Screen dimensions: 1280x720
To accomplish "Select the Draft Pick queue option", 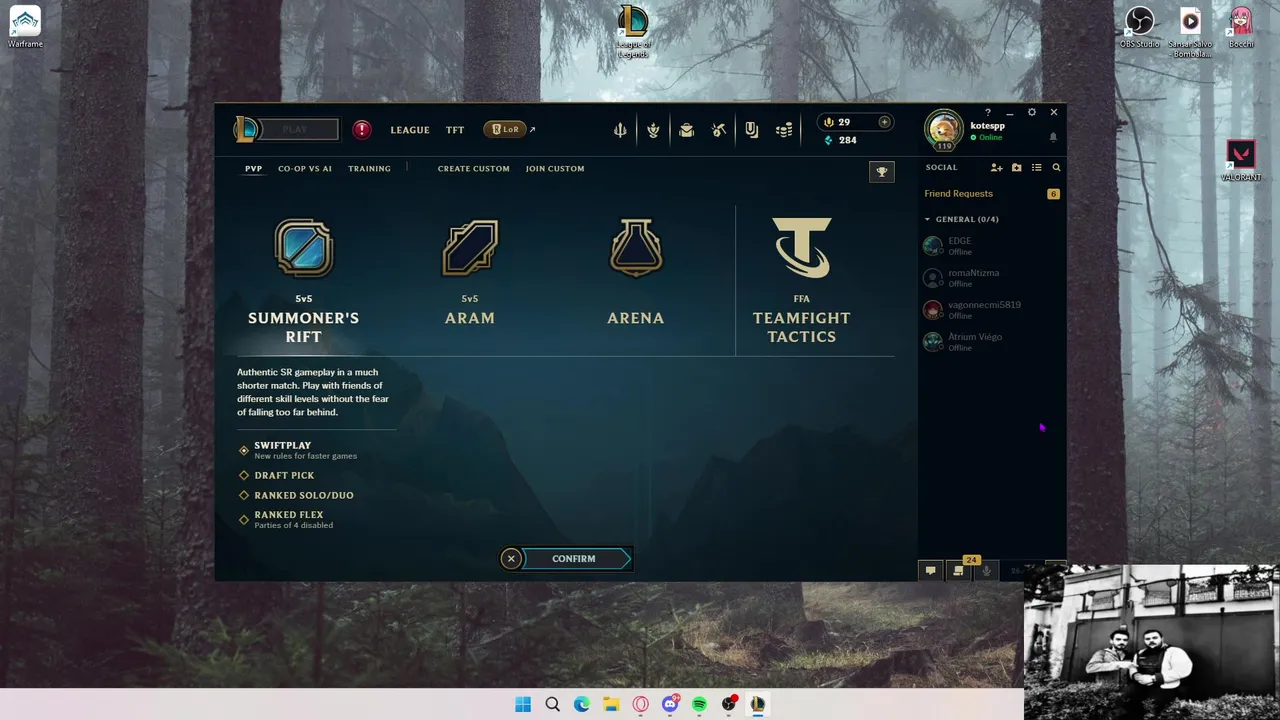I will pos(276,475).
